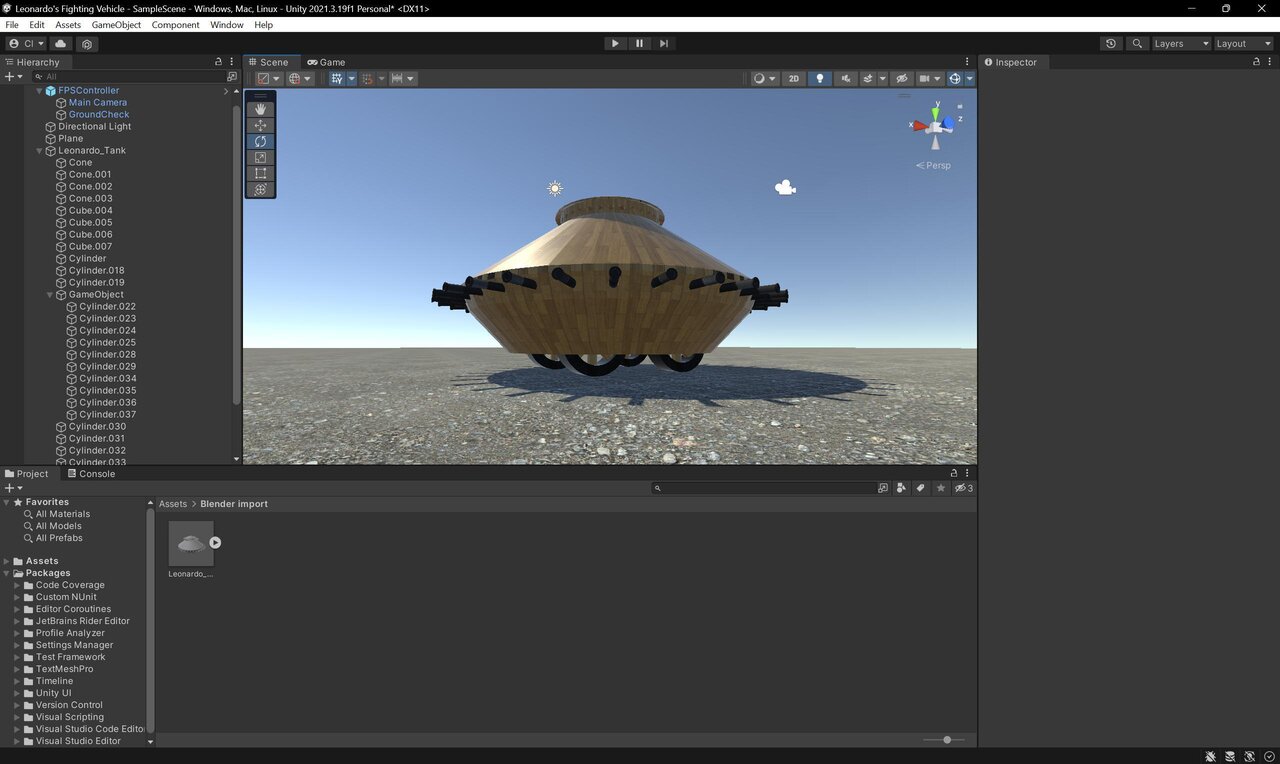Lock the Hierarchy panel
The width and height of the screenshot is (1280, 764).
[219, 62]
